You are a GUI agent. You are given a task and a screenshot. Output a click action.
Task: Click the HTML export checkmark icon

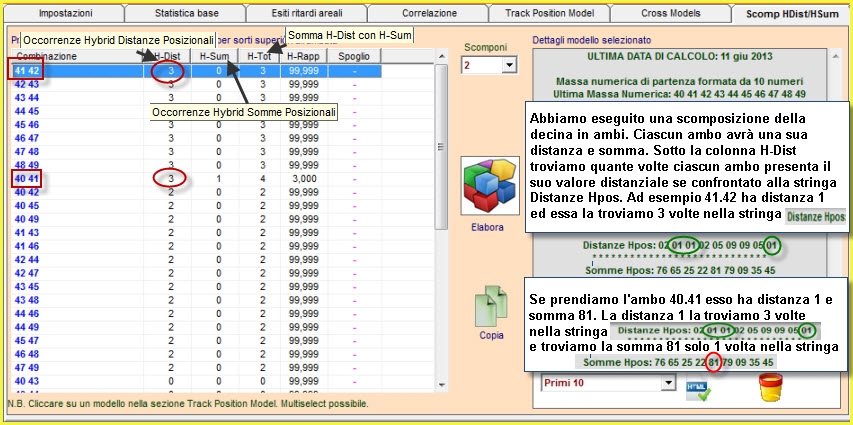pos(697,388)
